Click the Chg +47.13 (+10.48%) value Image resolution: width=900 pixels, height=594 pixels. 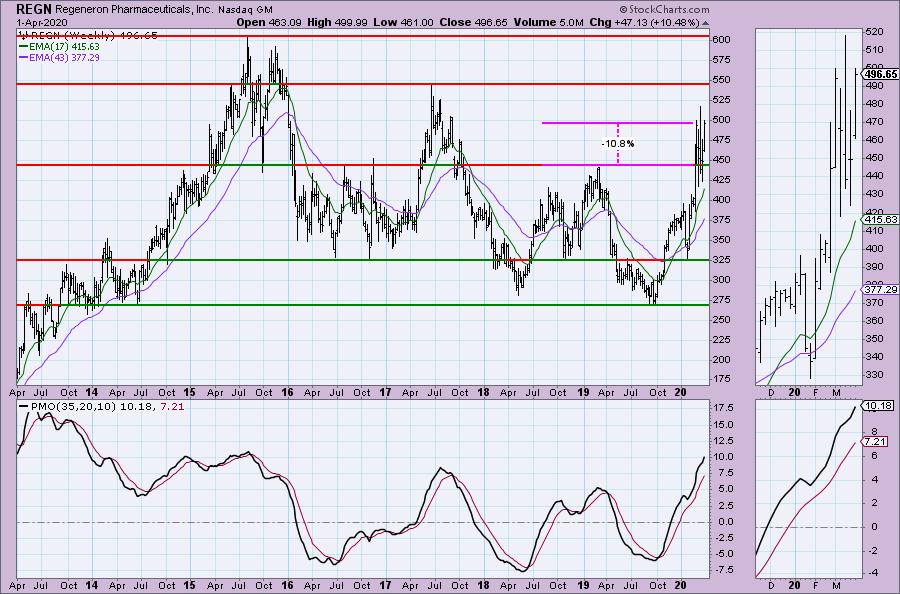pyautogui.click(x=645, y=23)
